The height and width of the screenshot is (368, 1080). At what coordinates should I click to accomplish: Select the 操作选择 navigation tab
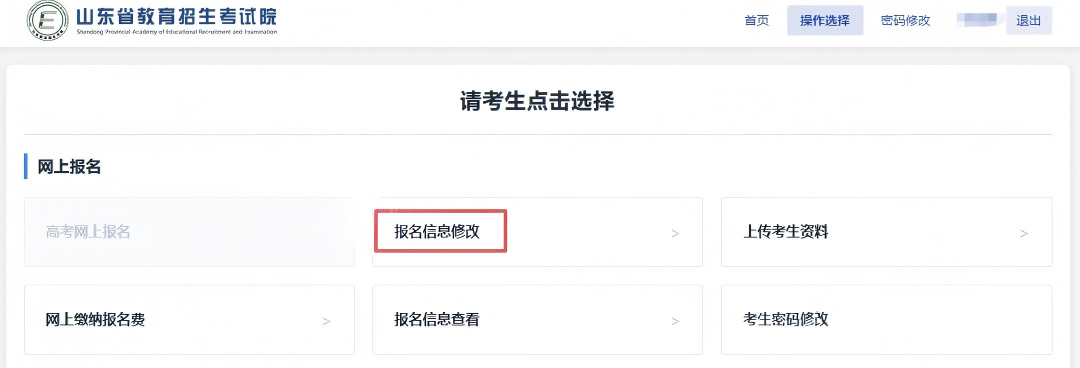(x=825, y=21)
